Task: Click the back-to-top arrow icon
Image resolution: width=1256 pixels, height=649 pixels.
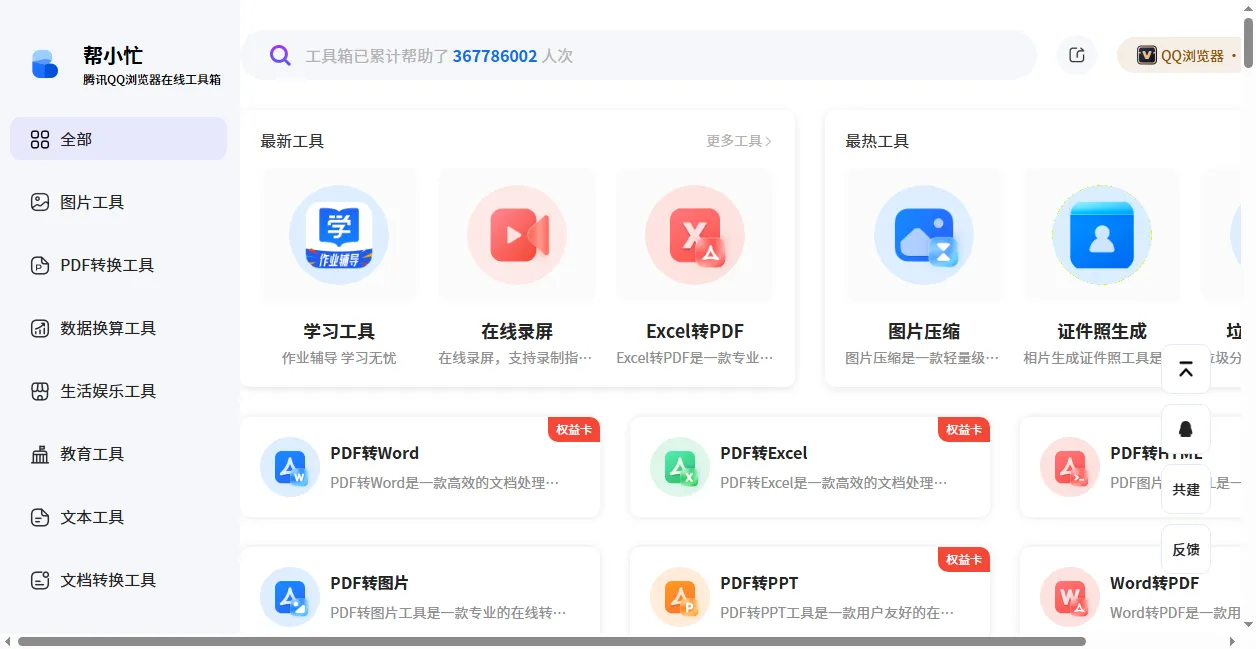Action: click(1185, 368)
